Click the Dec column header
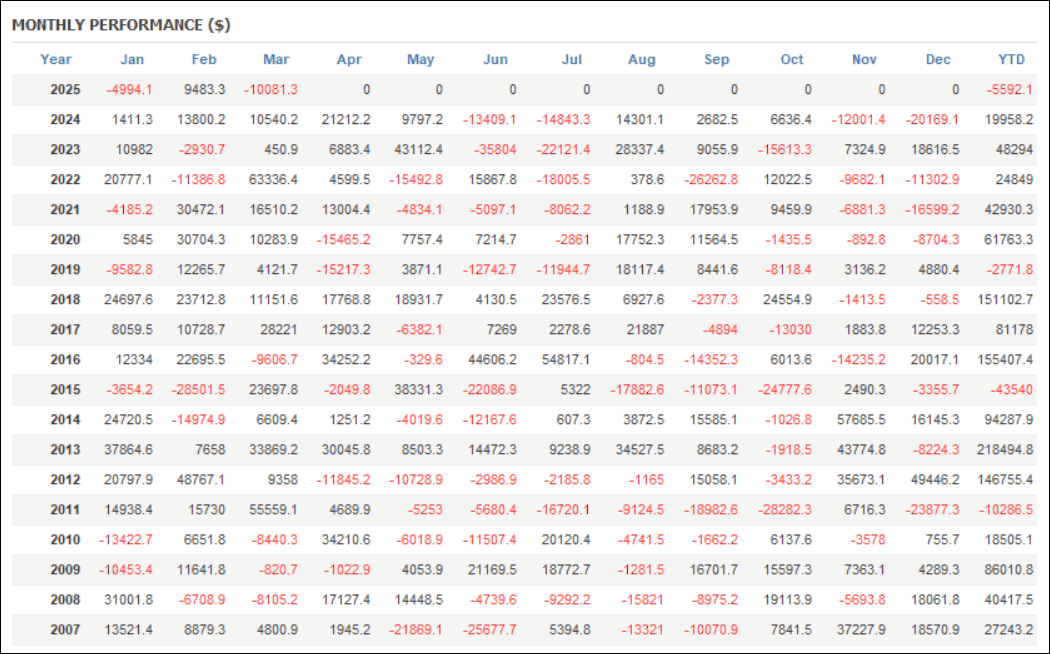Image resolution: width=1050 pixels, height=654 pixels. pyautogui.click(x=938, y=60)
